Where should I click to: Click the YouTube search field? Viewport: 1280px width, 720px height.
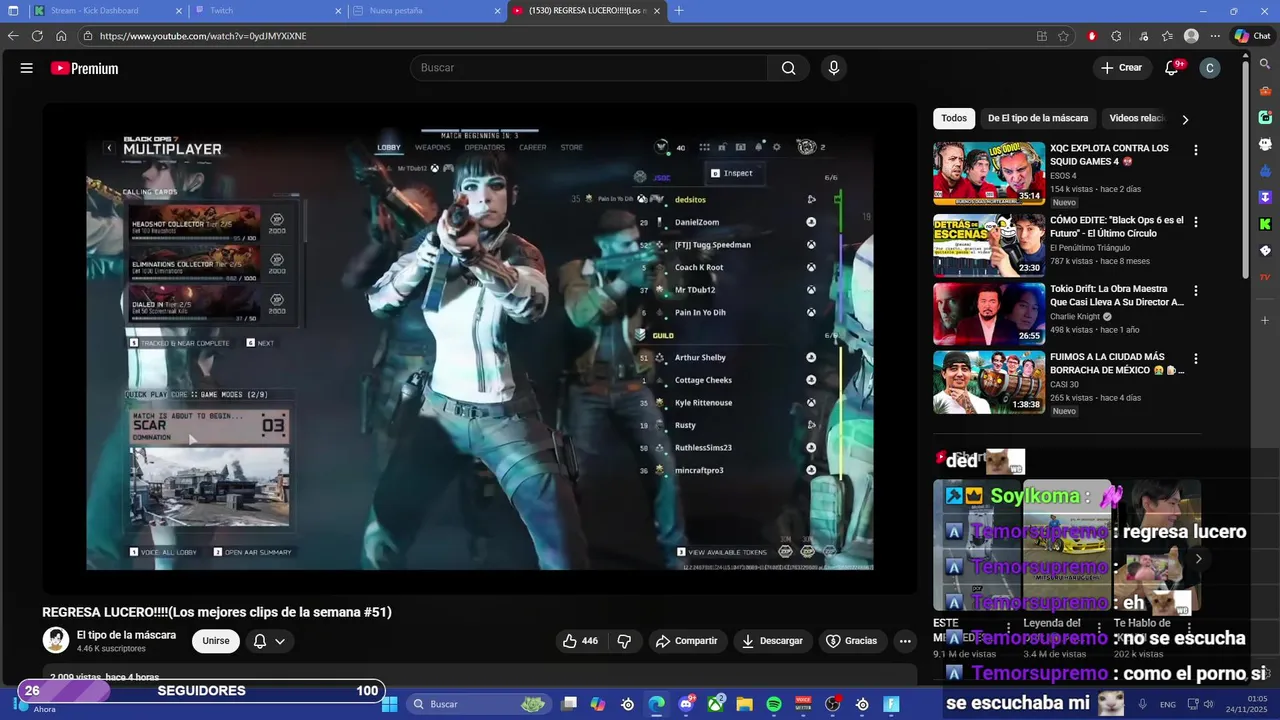tap(589, 68)
